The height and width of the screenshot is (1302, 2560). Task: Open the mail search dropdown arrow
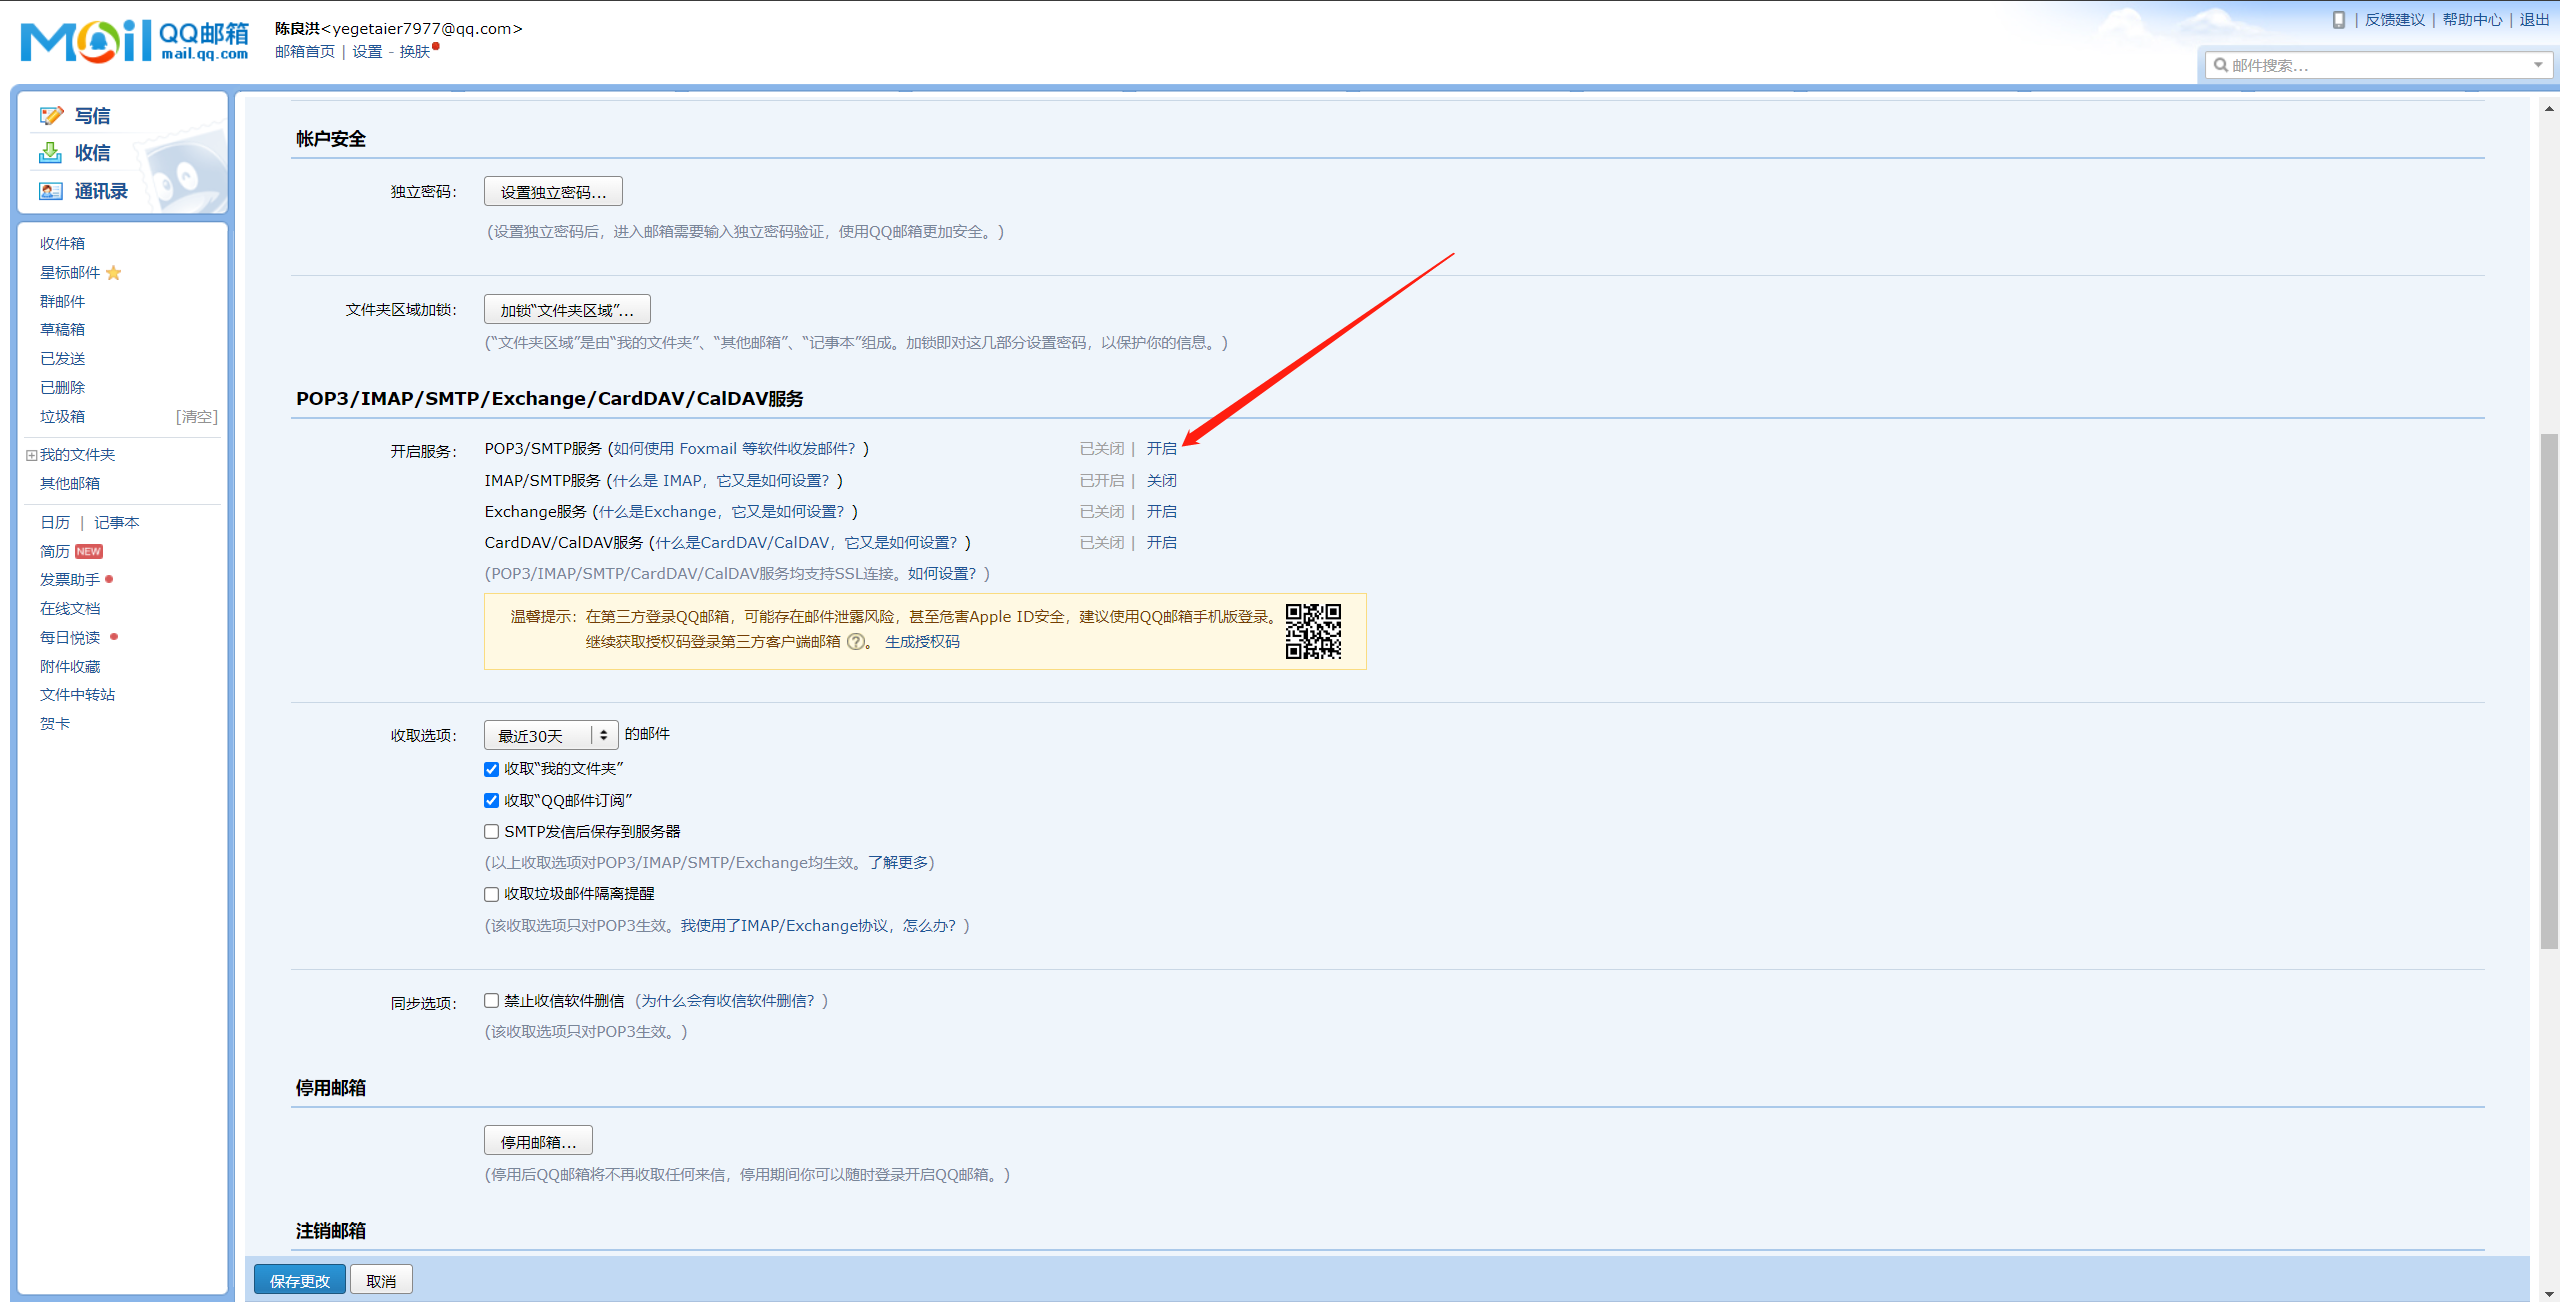click(2538, 66)
